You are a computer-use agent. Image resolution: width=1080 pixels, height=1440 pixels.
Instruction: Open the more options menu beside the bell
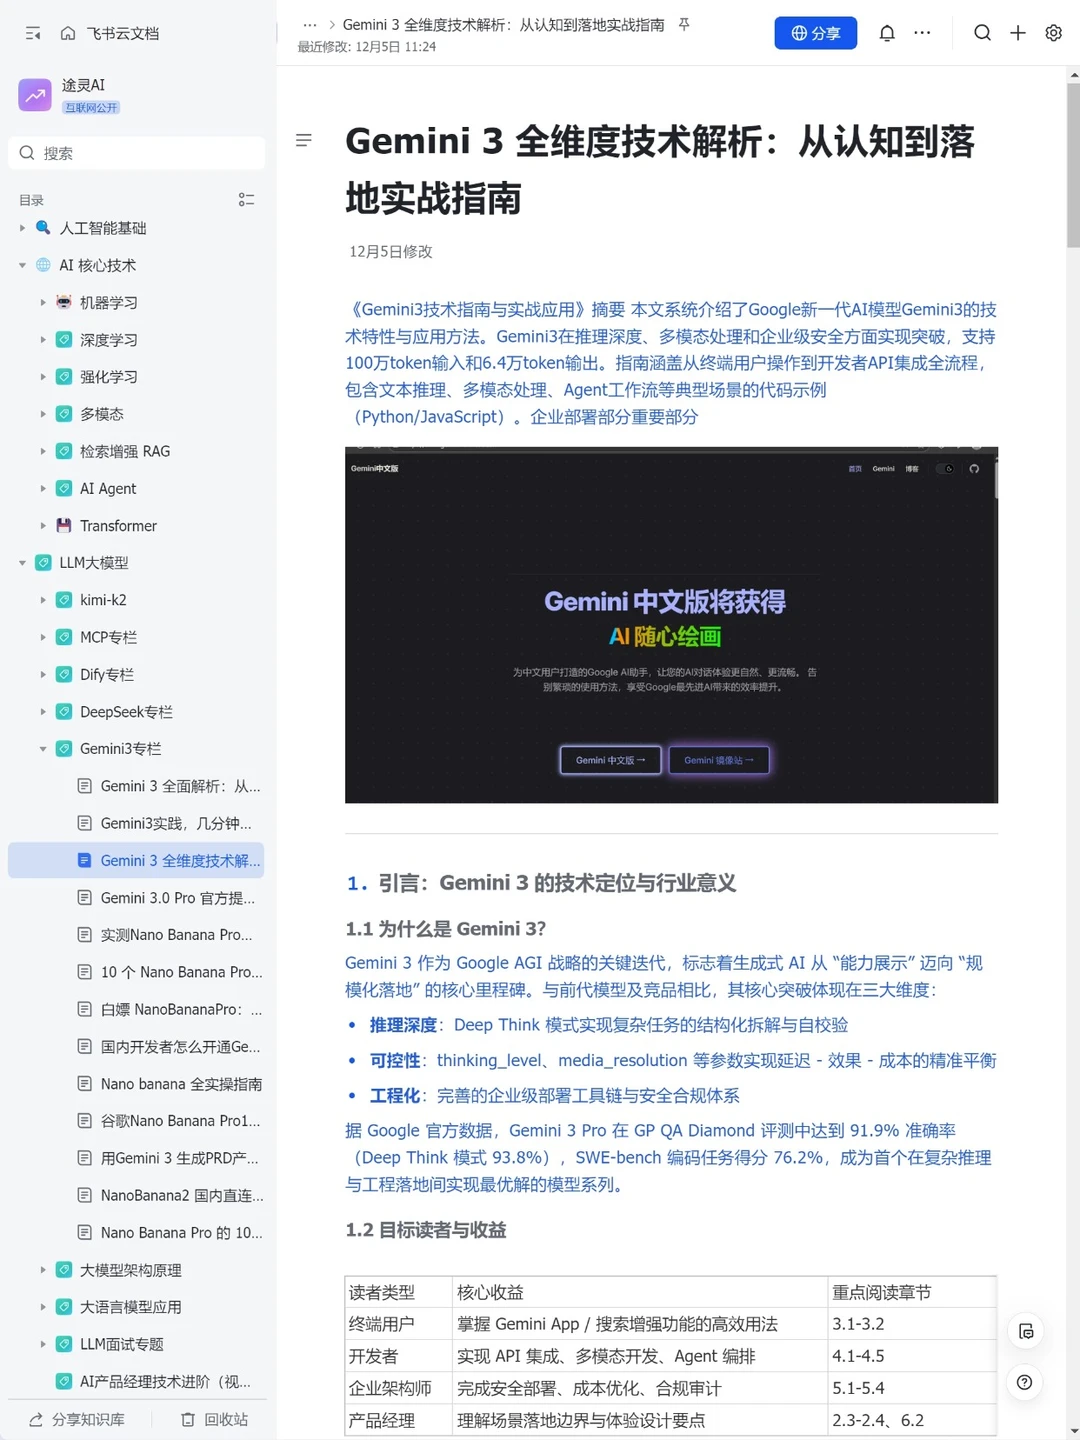922,33
